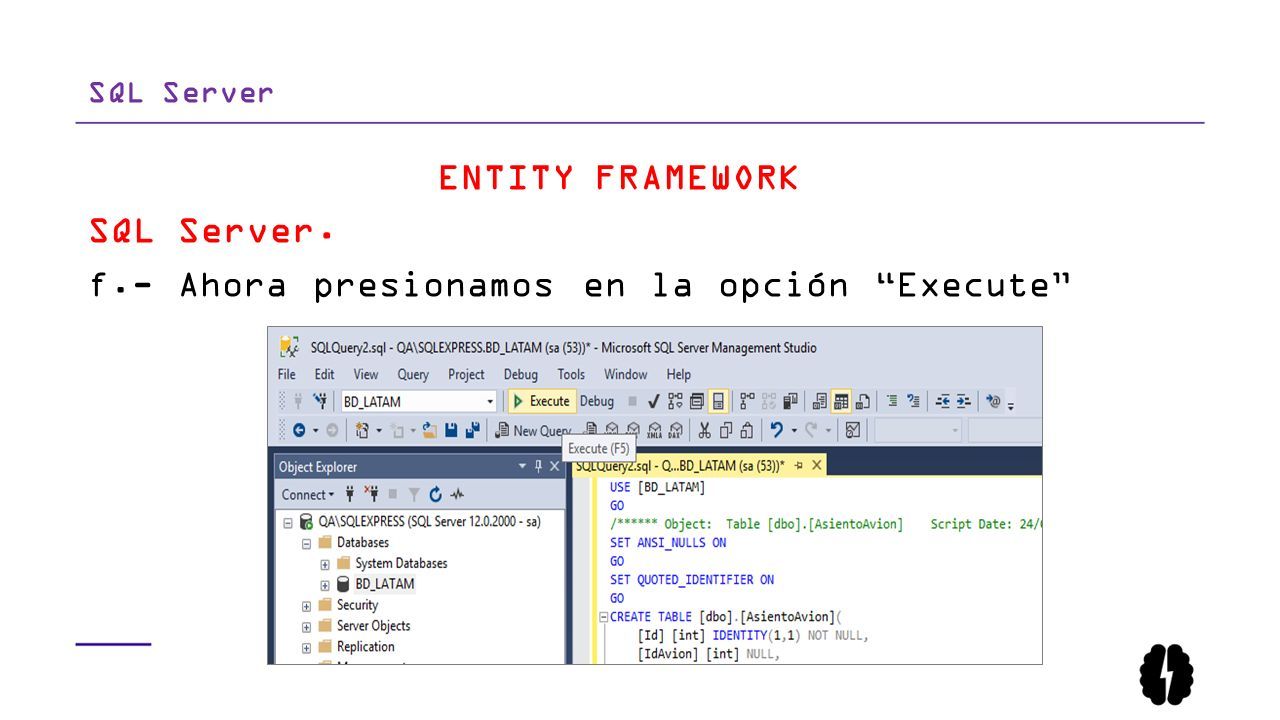Toggle IntelliSense Enabled icon

718,401
